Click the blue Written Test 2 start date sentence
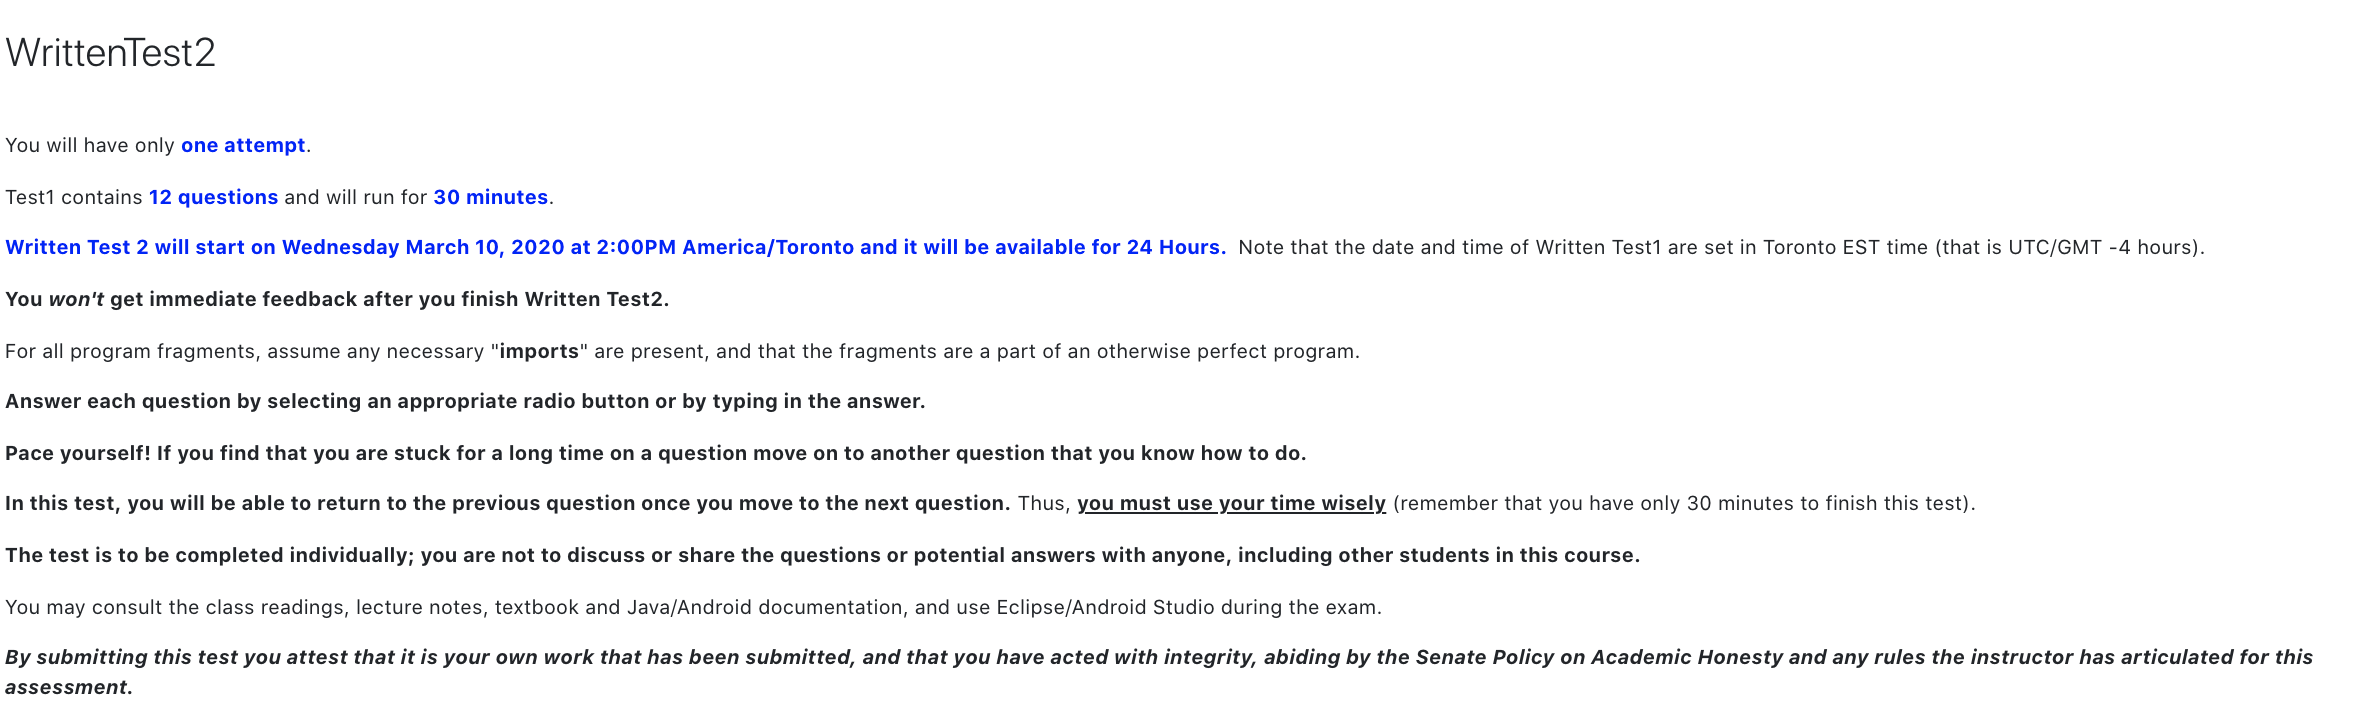2368x710 pixels. (615, 247)
